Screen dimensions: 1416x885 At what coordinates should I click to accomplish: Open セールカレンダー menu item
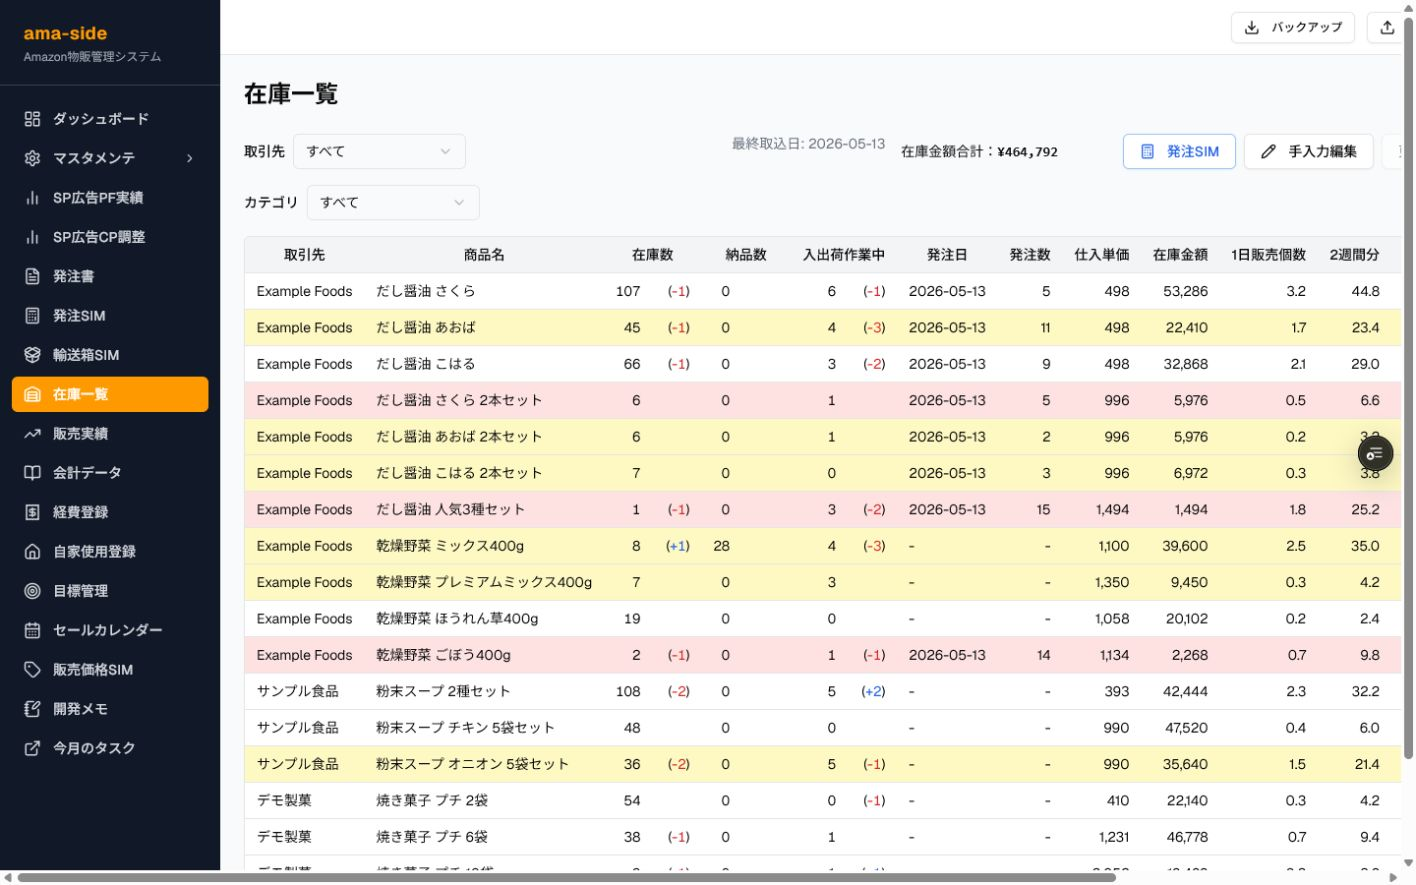[110, 630]
